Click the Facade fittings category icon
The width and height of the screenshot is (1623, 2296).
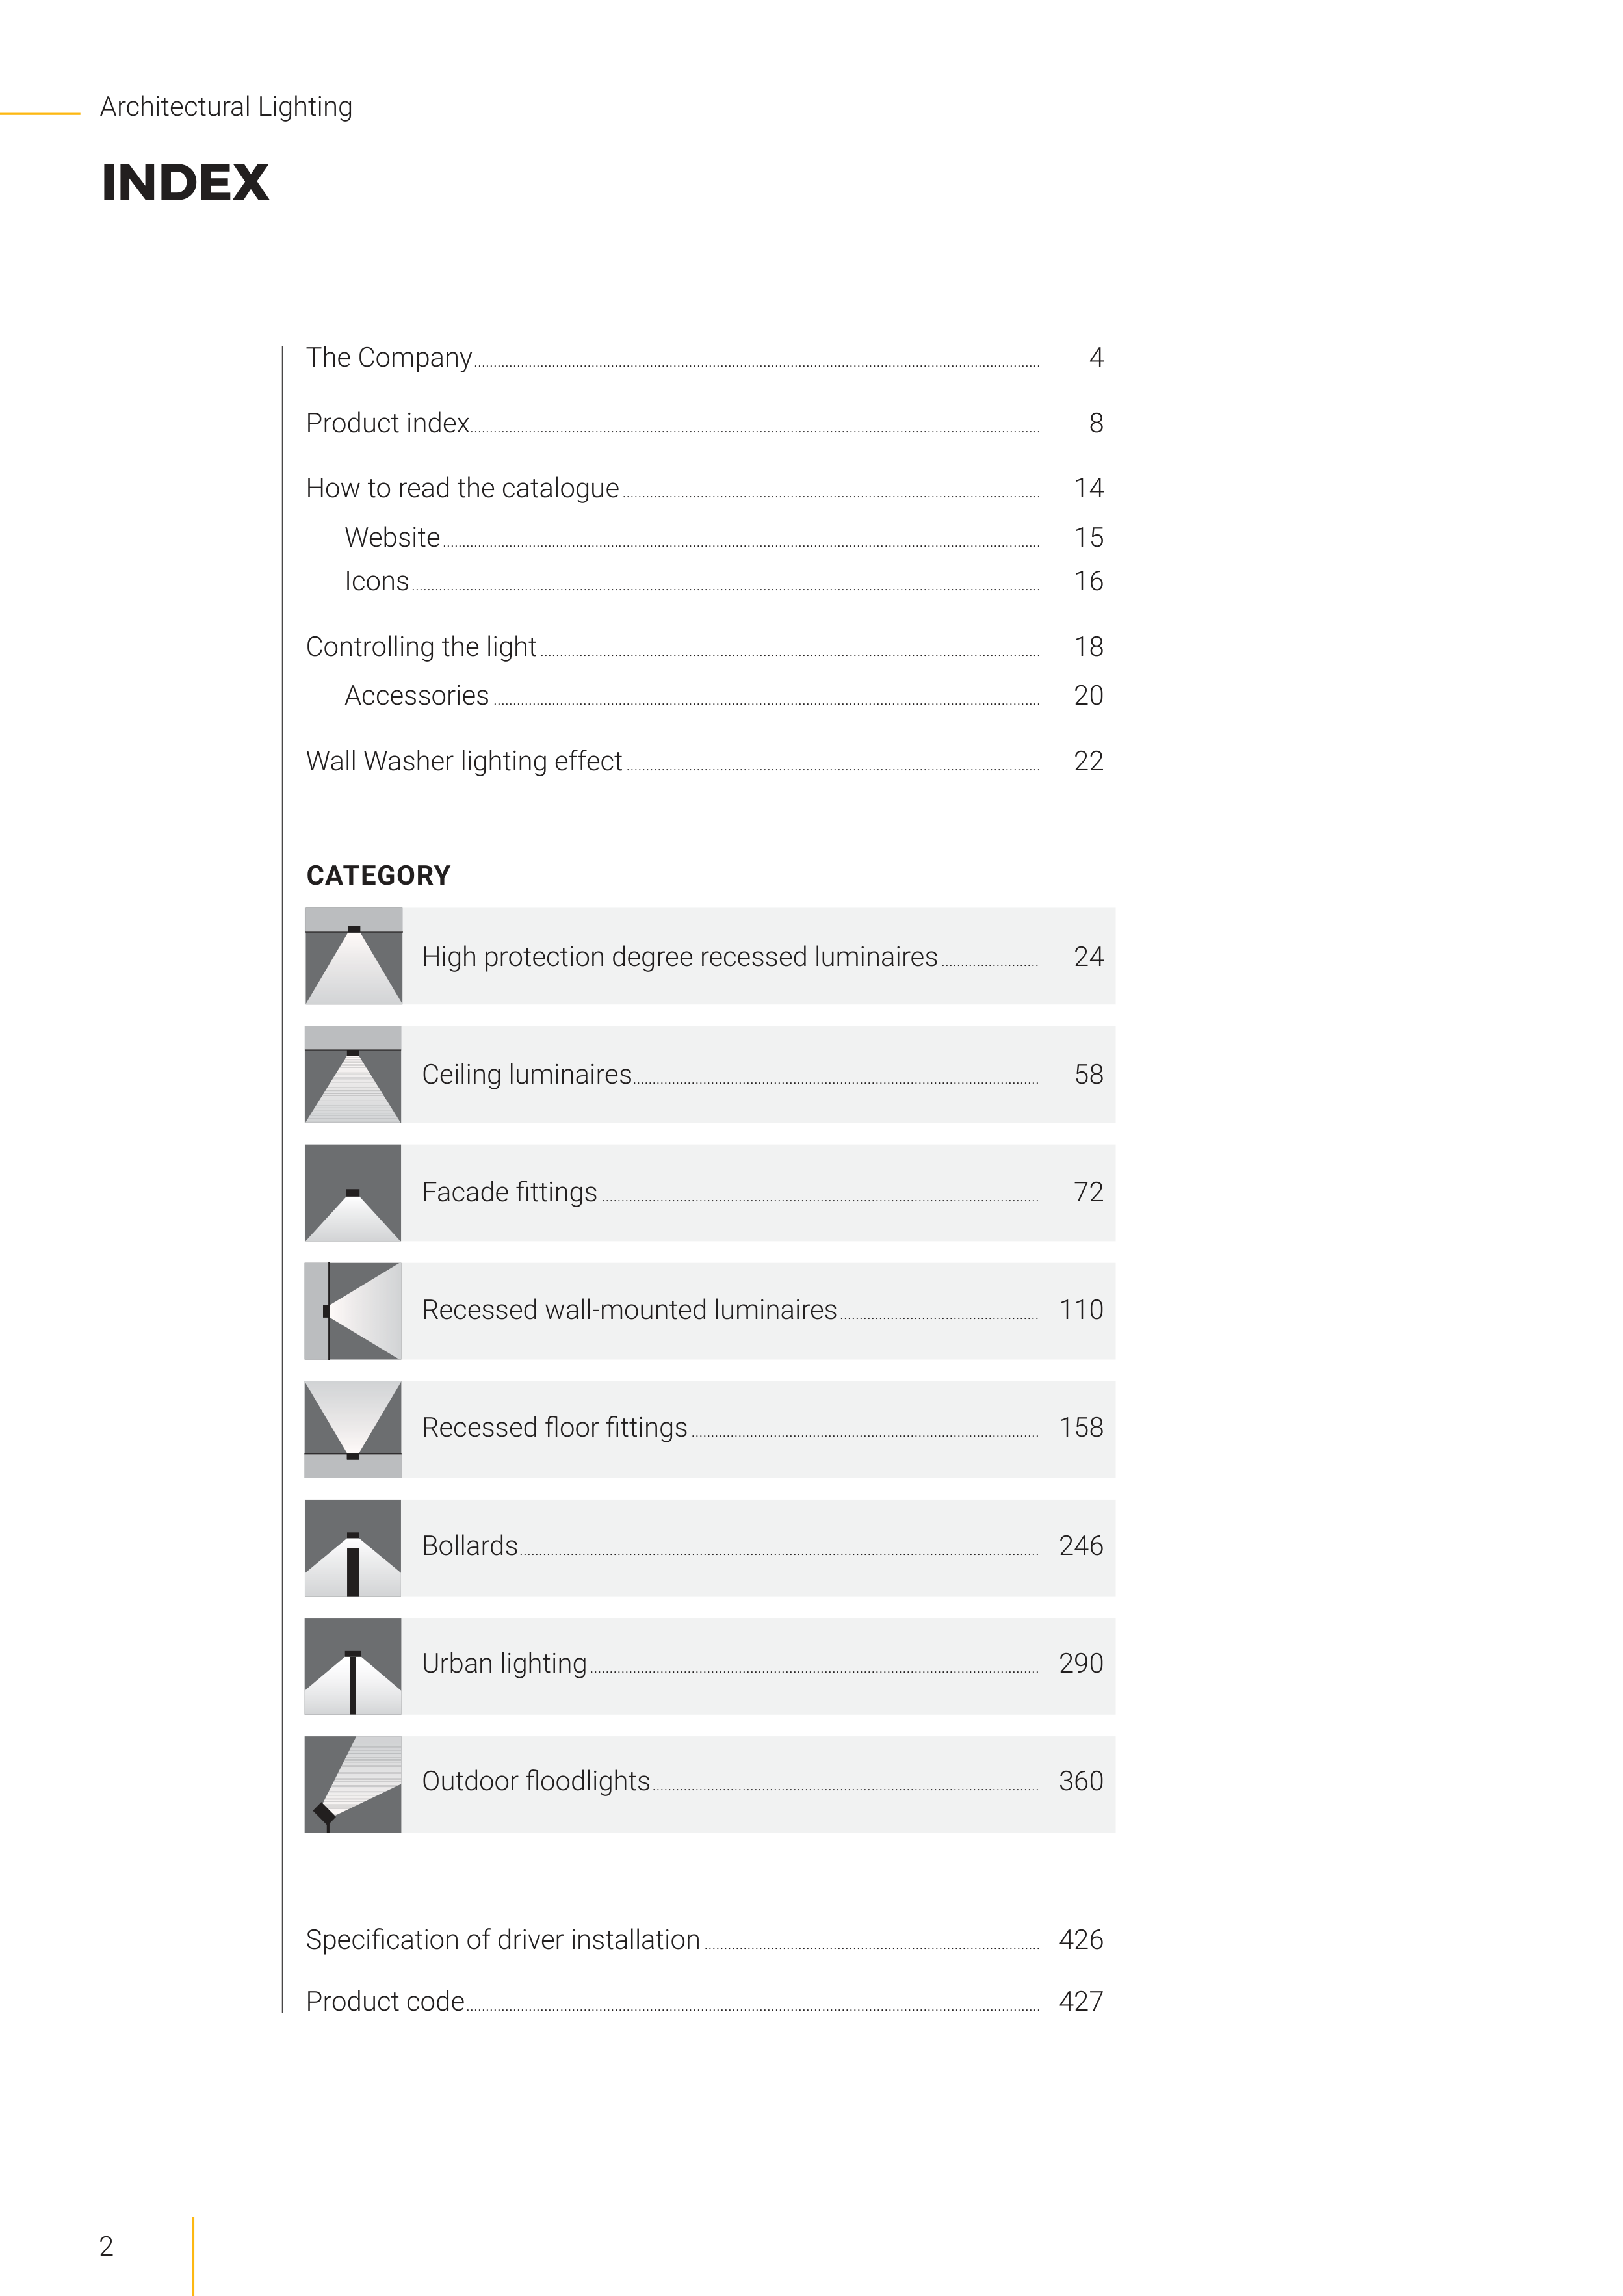click(x=353, y=1192)
